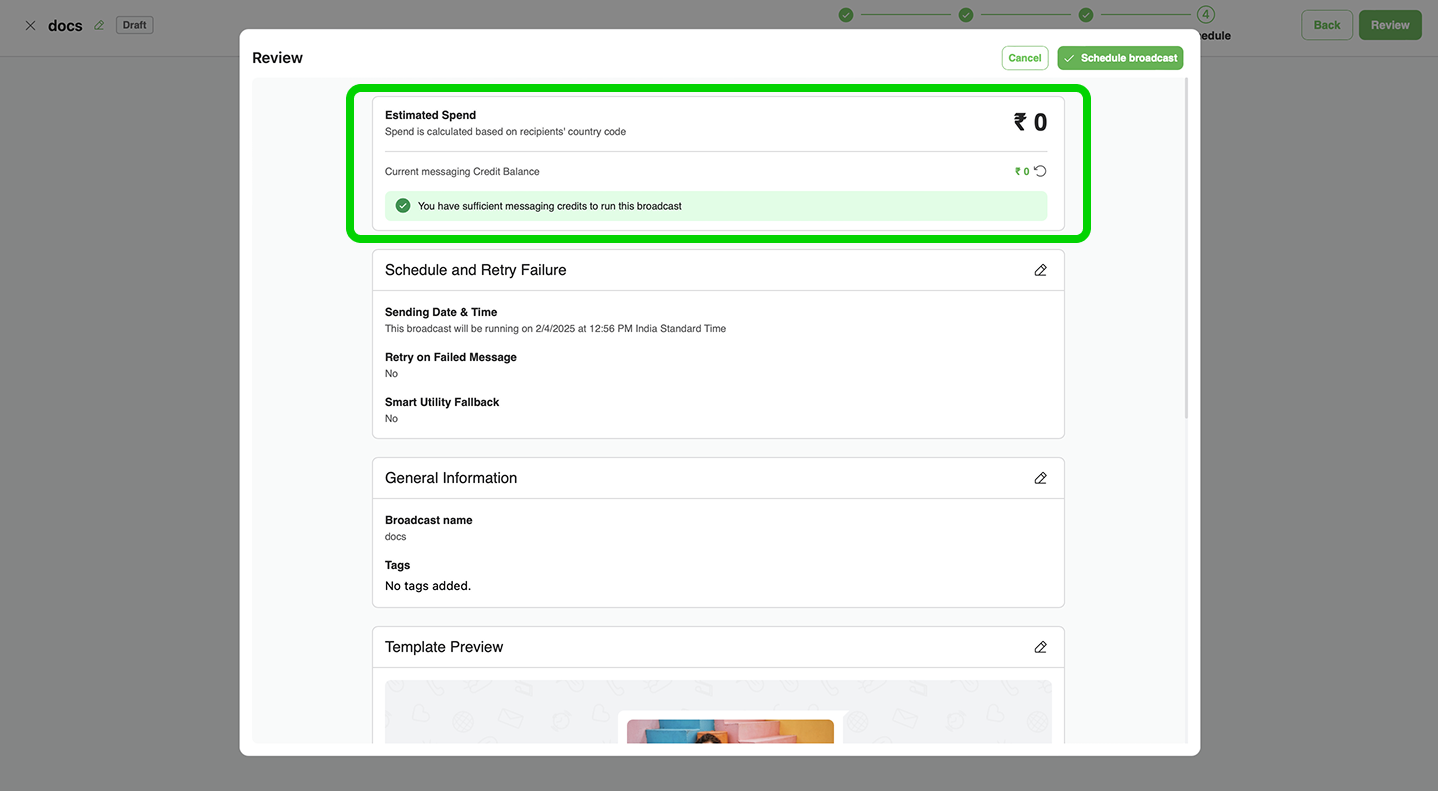This screenshot has height=791, width=1438.
Task: Click the estimated spend ₹ 0 amount
Action: tap(1030, 122)
